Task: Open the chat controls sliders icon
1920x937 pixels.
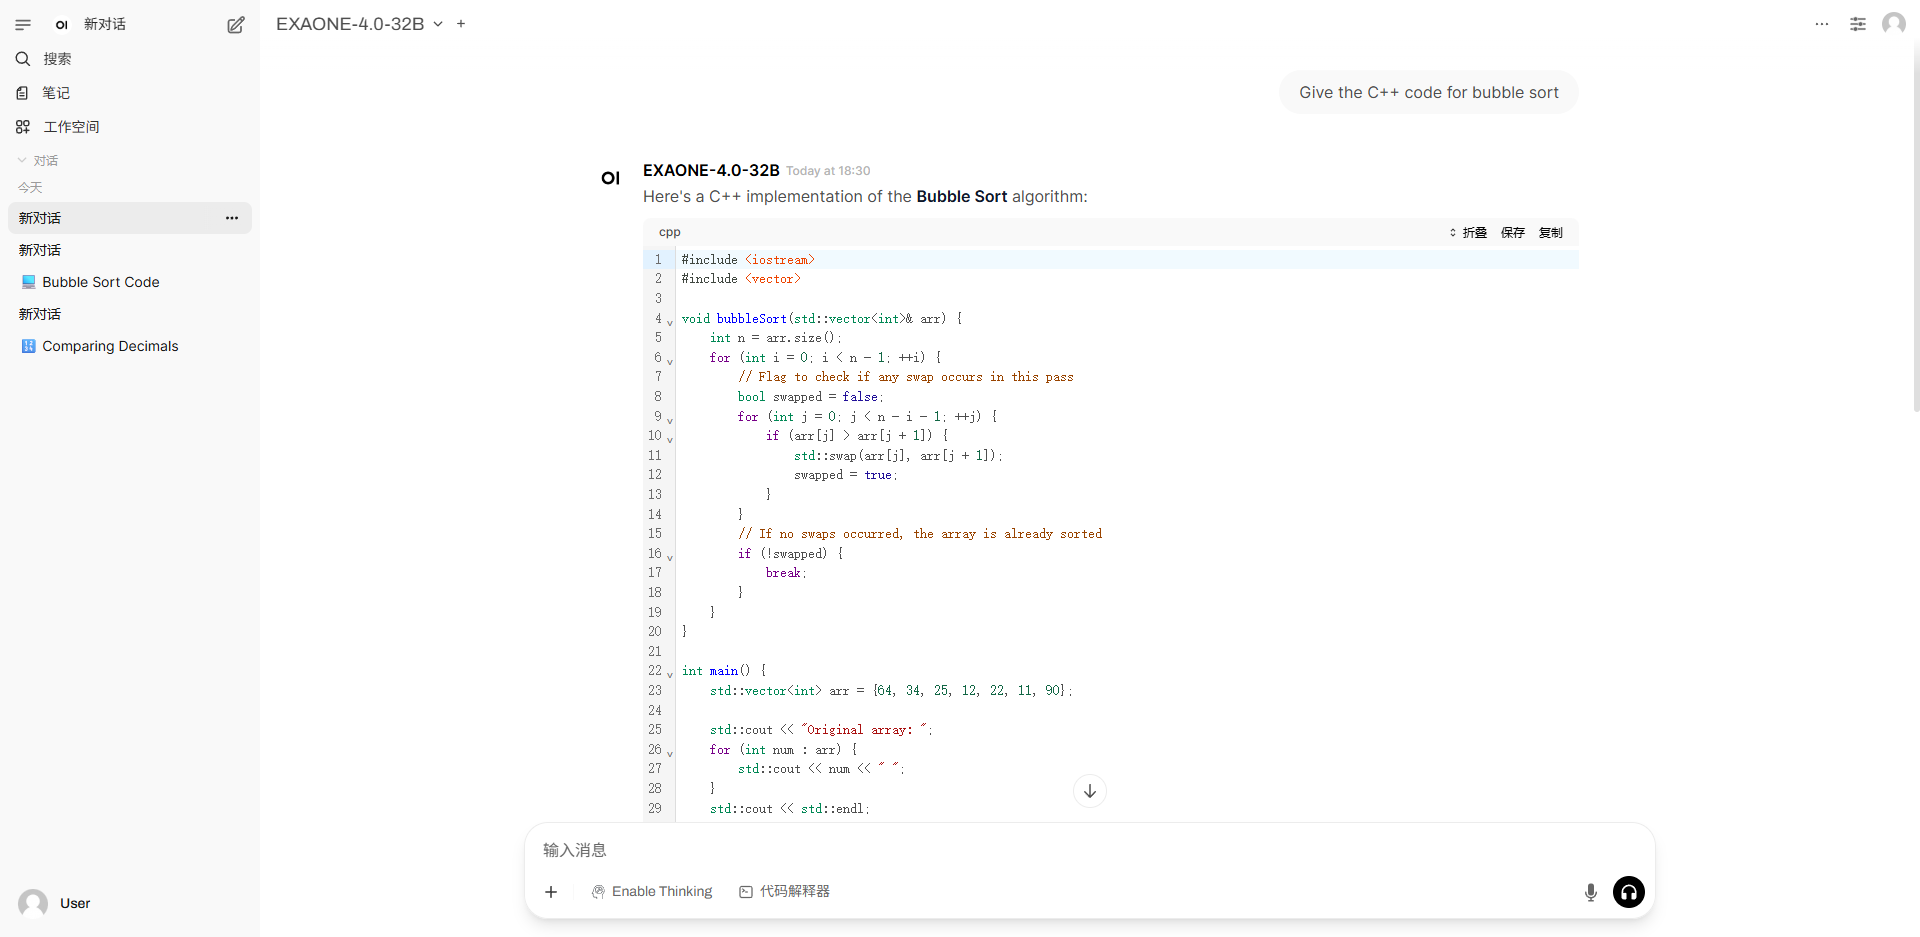Action: tap(1857, 24)
